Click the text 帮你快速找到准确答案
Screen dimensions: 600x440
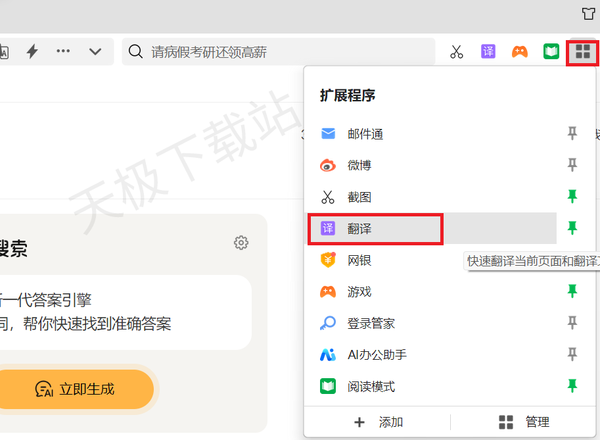tap(97, 324)
